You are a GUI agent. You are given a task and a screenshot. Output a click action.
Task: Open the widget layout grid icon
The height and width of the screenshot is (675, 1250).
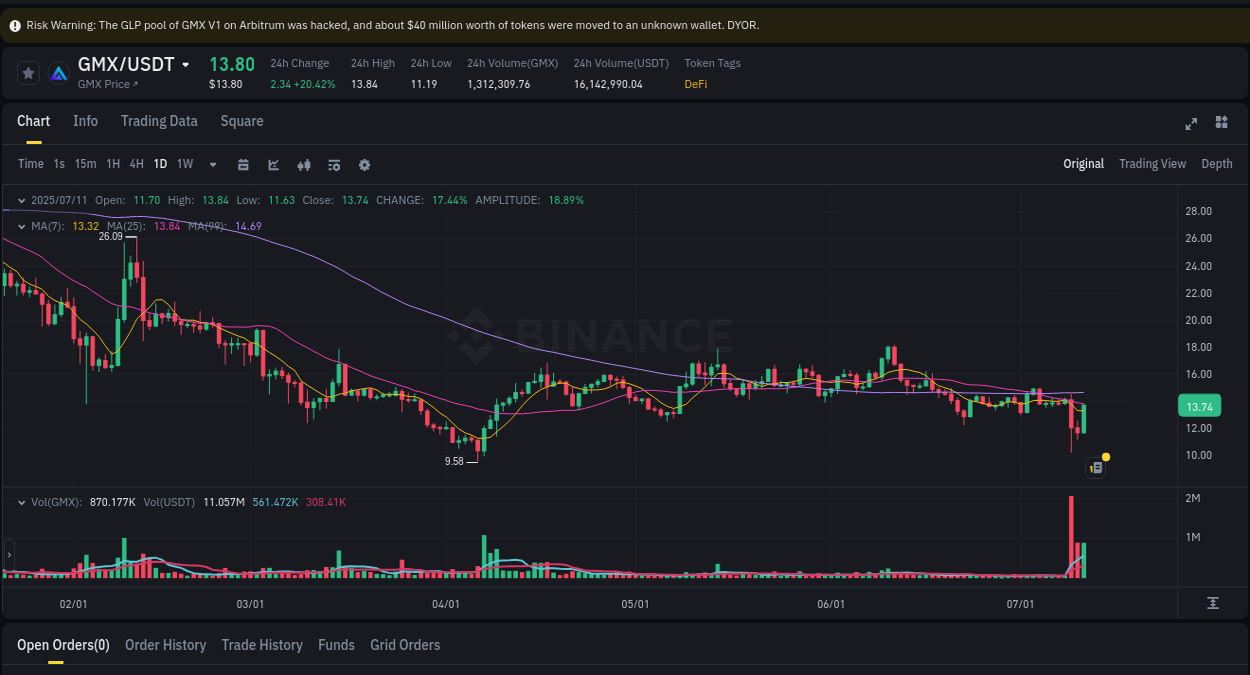coord(1221,122)
